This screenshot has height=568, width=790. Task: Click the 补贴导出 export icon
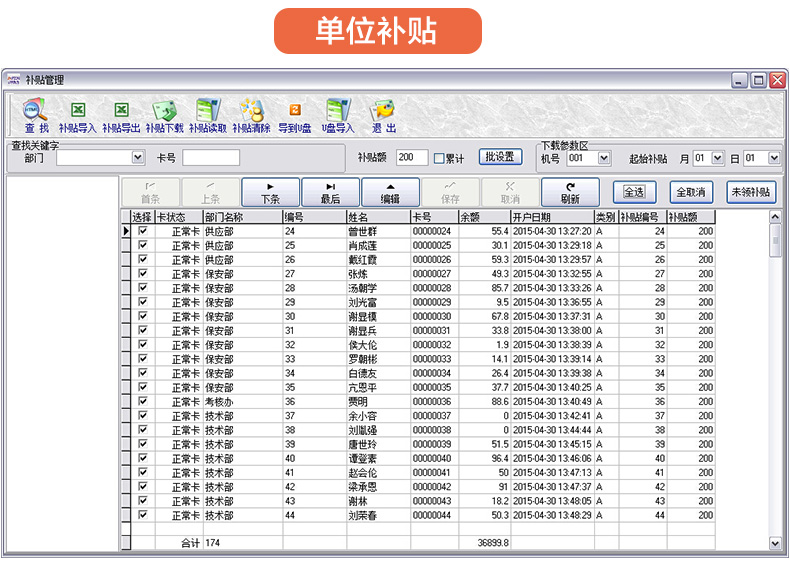pyautogui.click(x=121, y=116)
